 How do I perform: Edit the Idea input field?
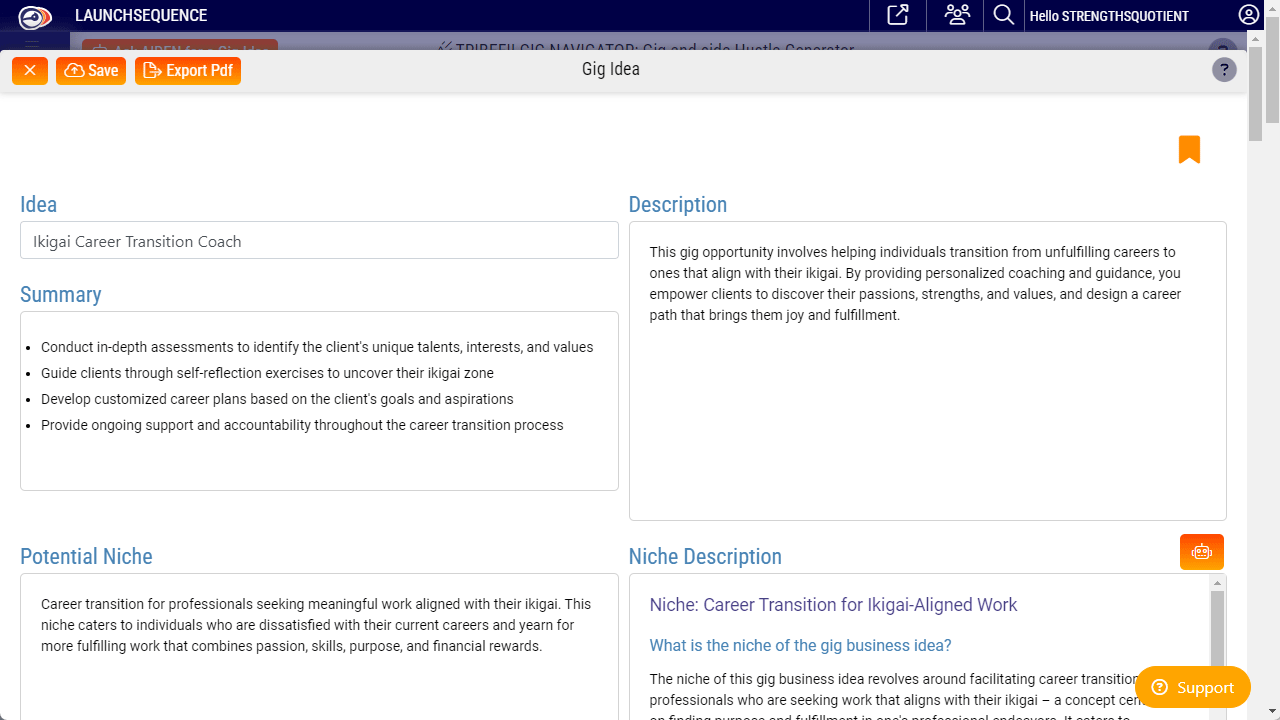click(319, 241)
